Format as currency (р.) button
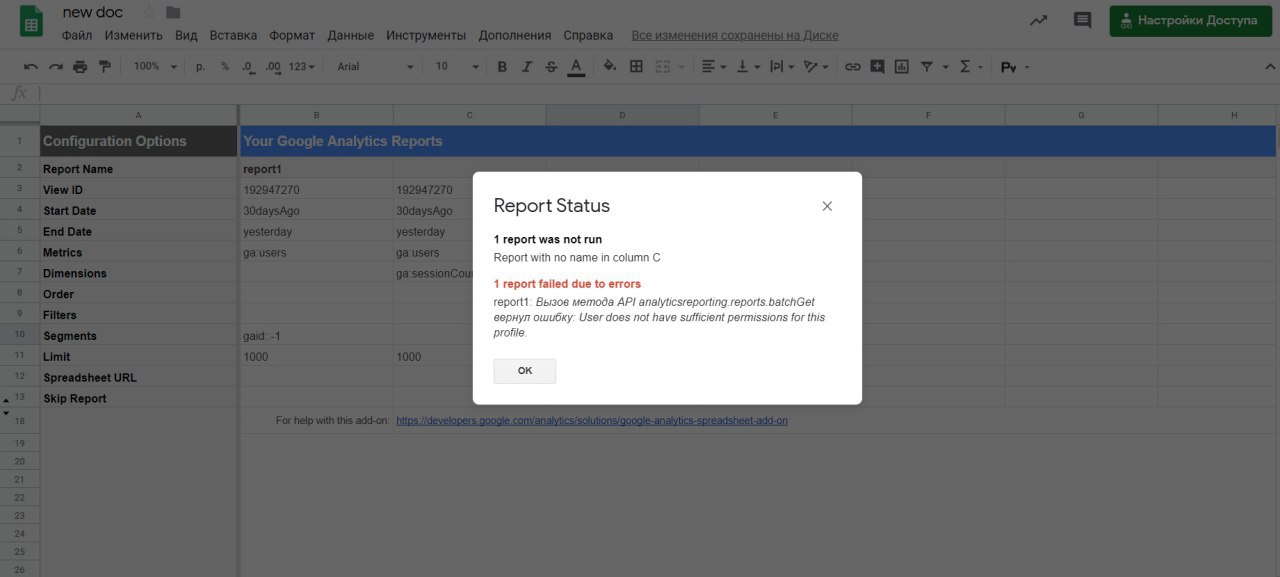The height and width of the screenshot is (577, 1280). (200, 67)
